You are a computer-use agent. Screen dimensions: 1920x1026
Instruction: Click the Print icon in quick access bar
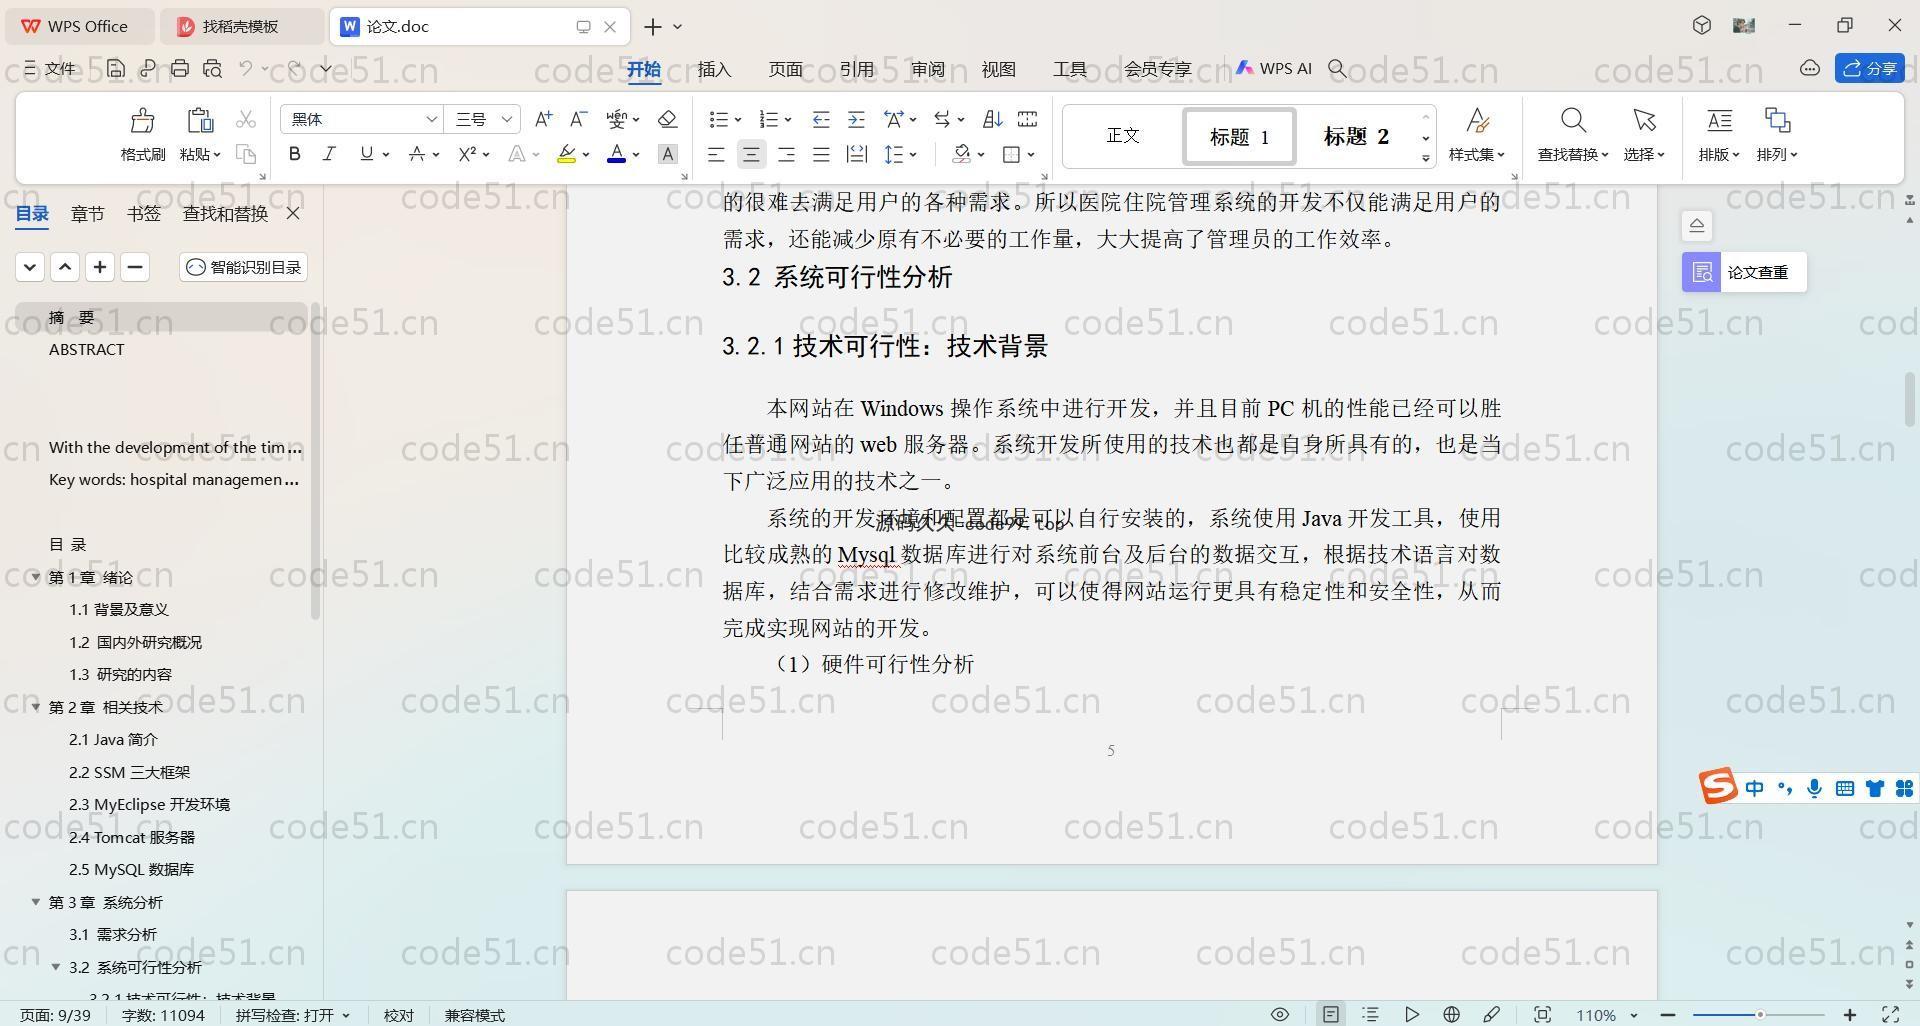(x=180, y=68)
